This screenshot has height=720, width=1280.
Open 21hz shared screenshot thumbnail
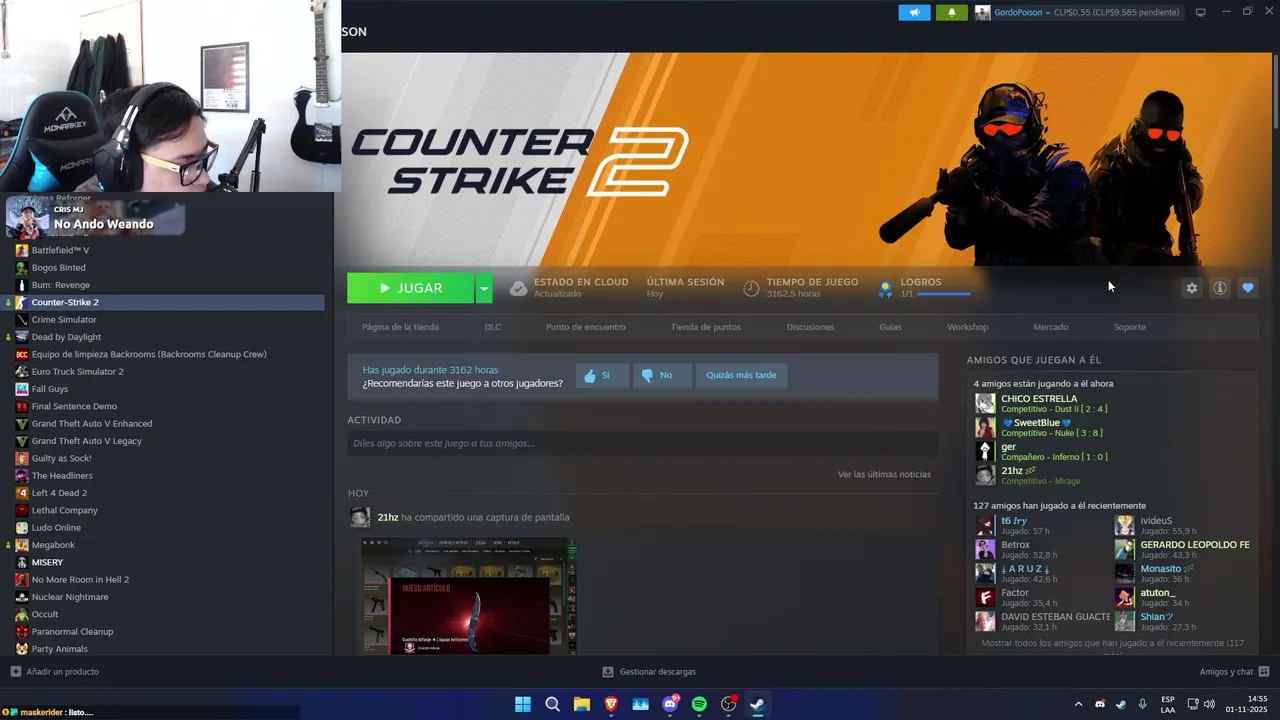(469, 596)
